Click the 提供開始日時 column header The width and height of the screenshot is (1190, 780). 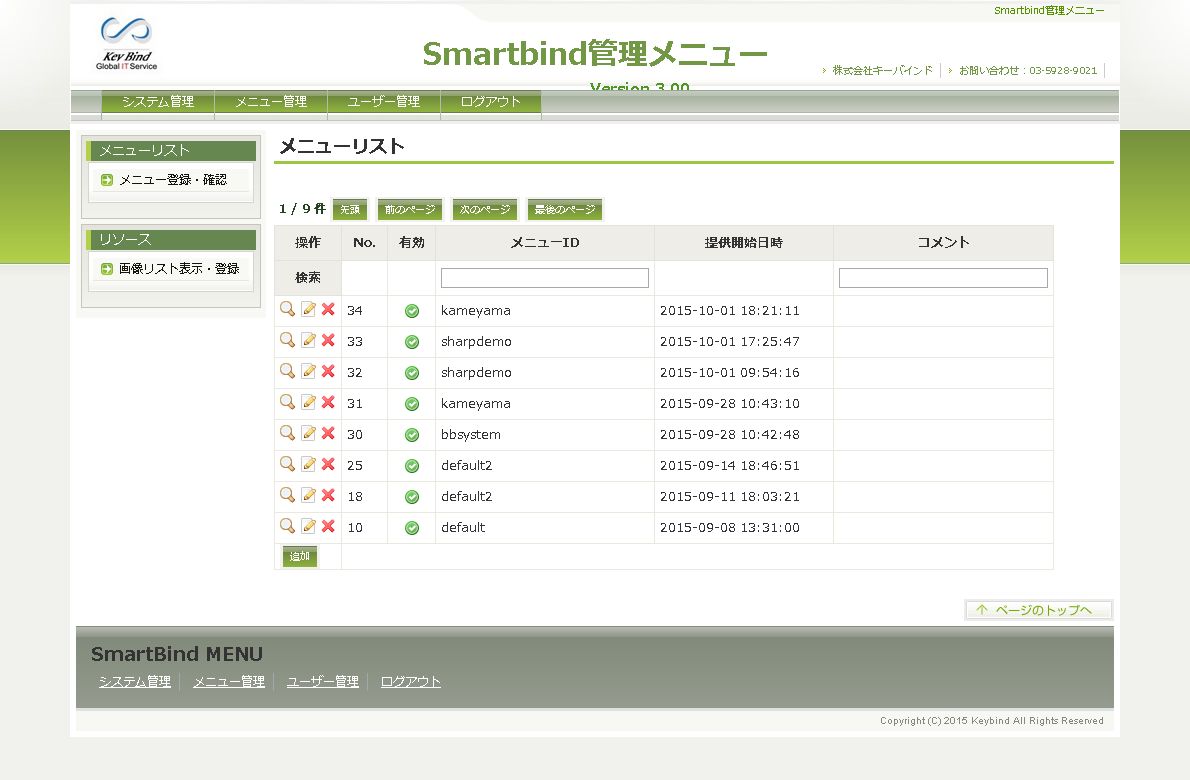(x=744, y=243)
